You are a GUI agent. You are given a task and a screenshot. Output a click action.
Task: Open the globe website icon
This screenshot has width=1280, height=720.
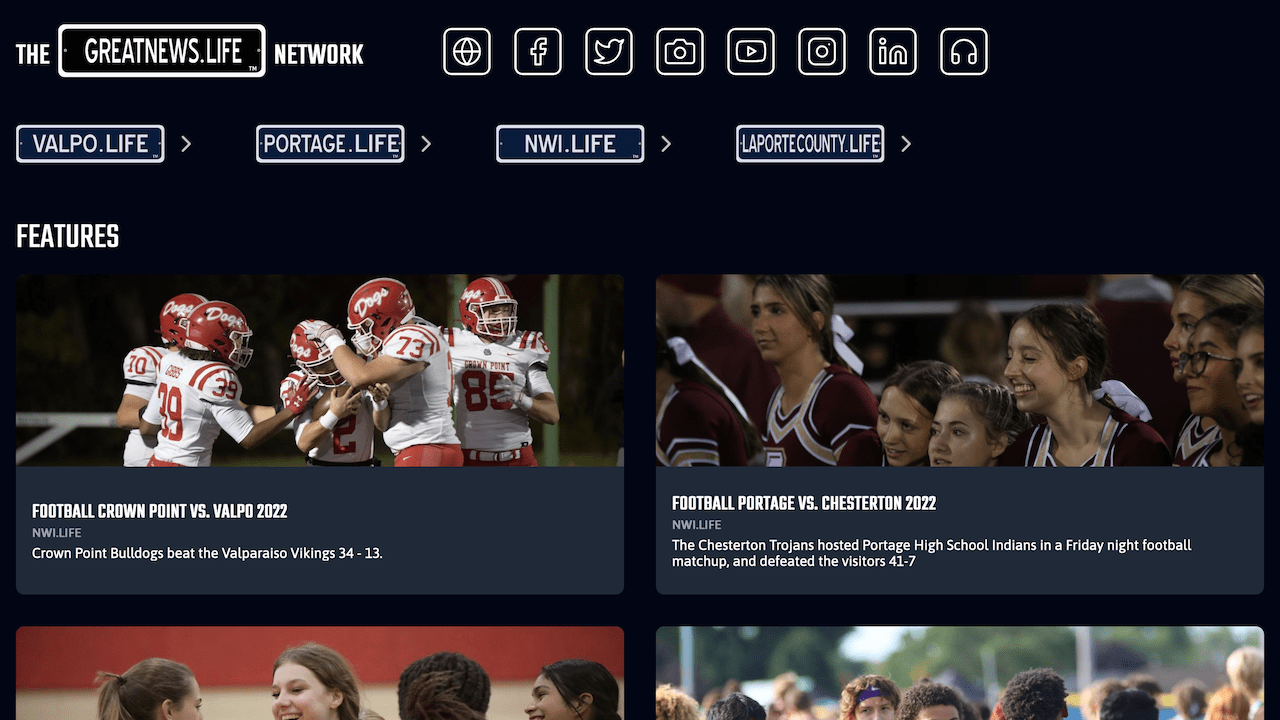[467, 52]
